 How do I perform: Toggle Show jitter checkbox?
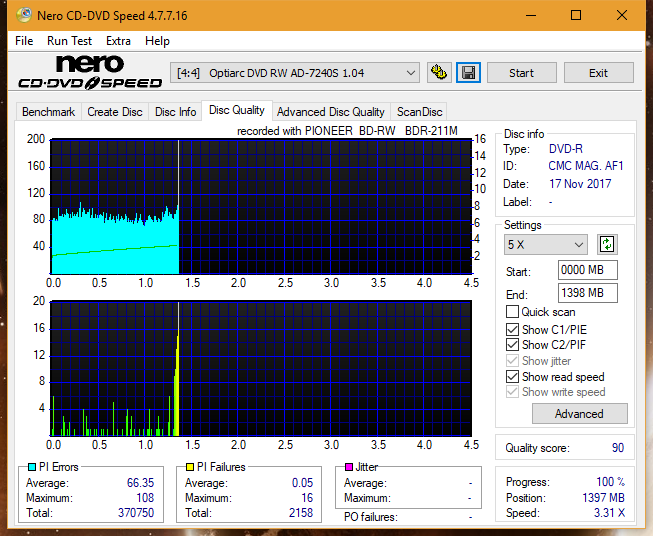pyautogui.click(x=512, y=361)
